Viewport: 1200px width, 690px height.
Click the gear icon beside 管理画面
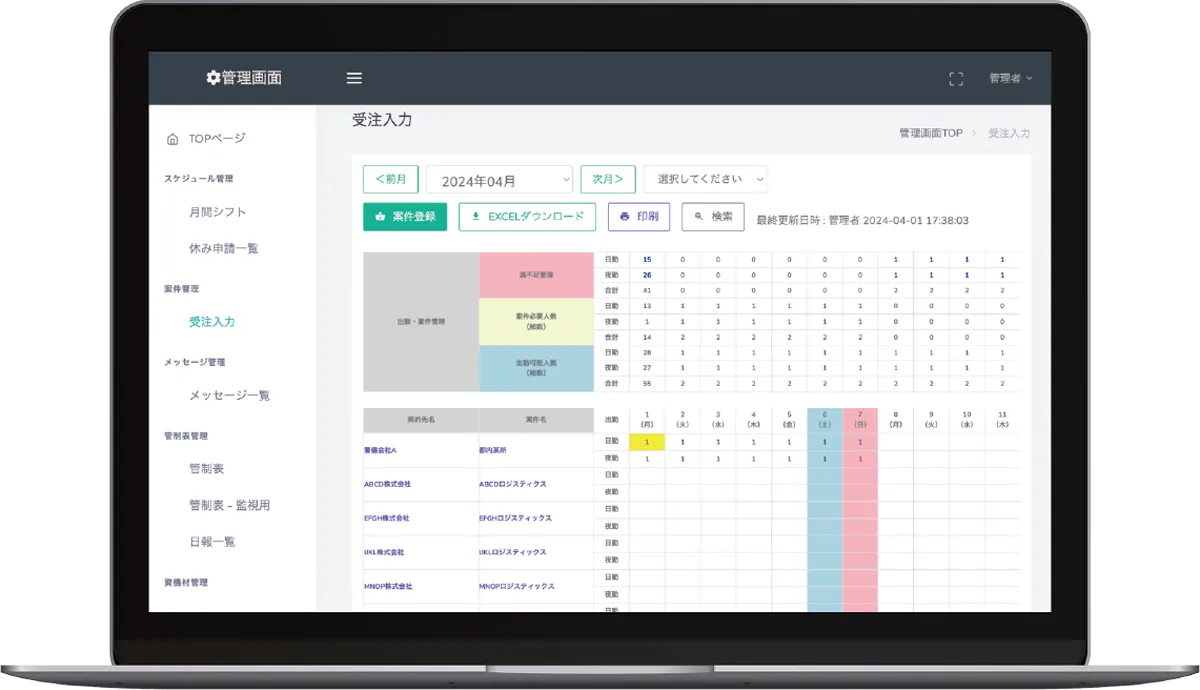[x=212, y=78]
